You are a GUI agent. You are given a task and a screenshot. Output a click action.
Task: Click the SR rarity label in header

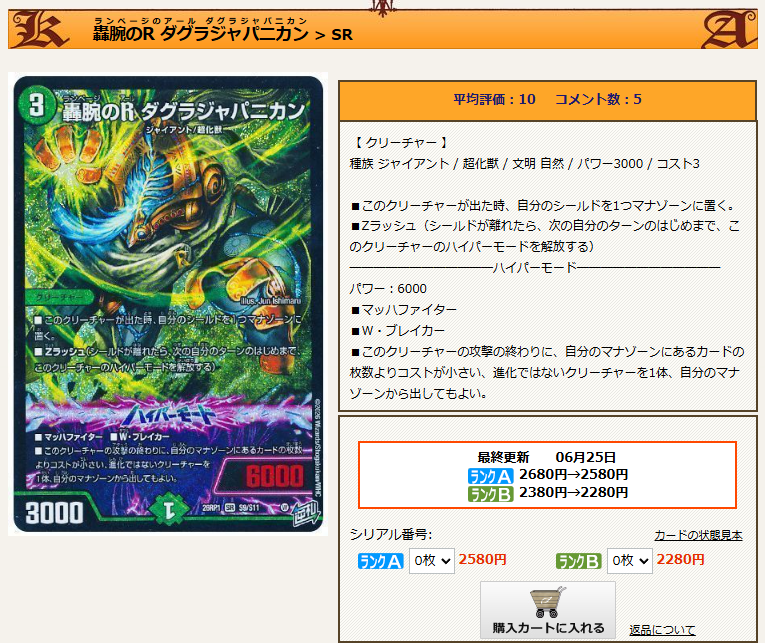pos(342,35)
